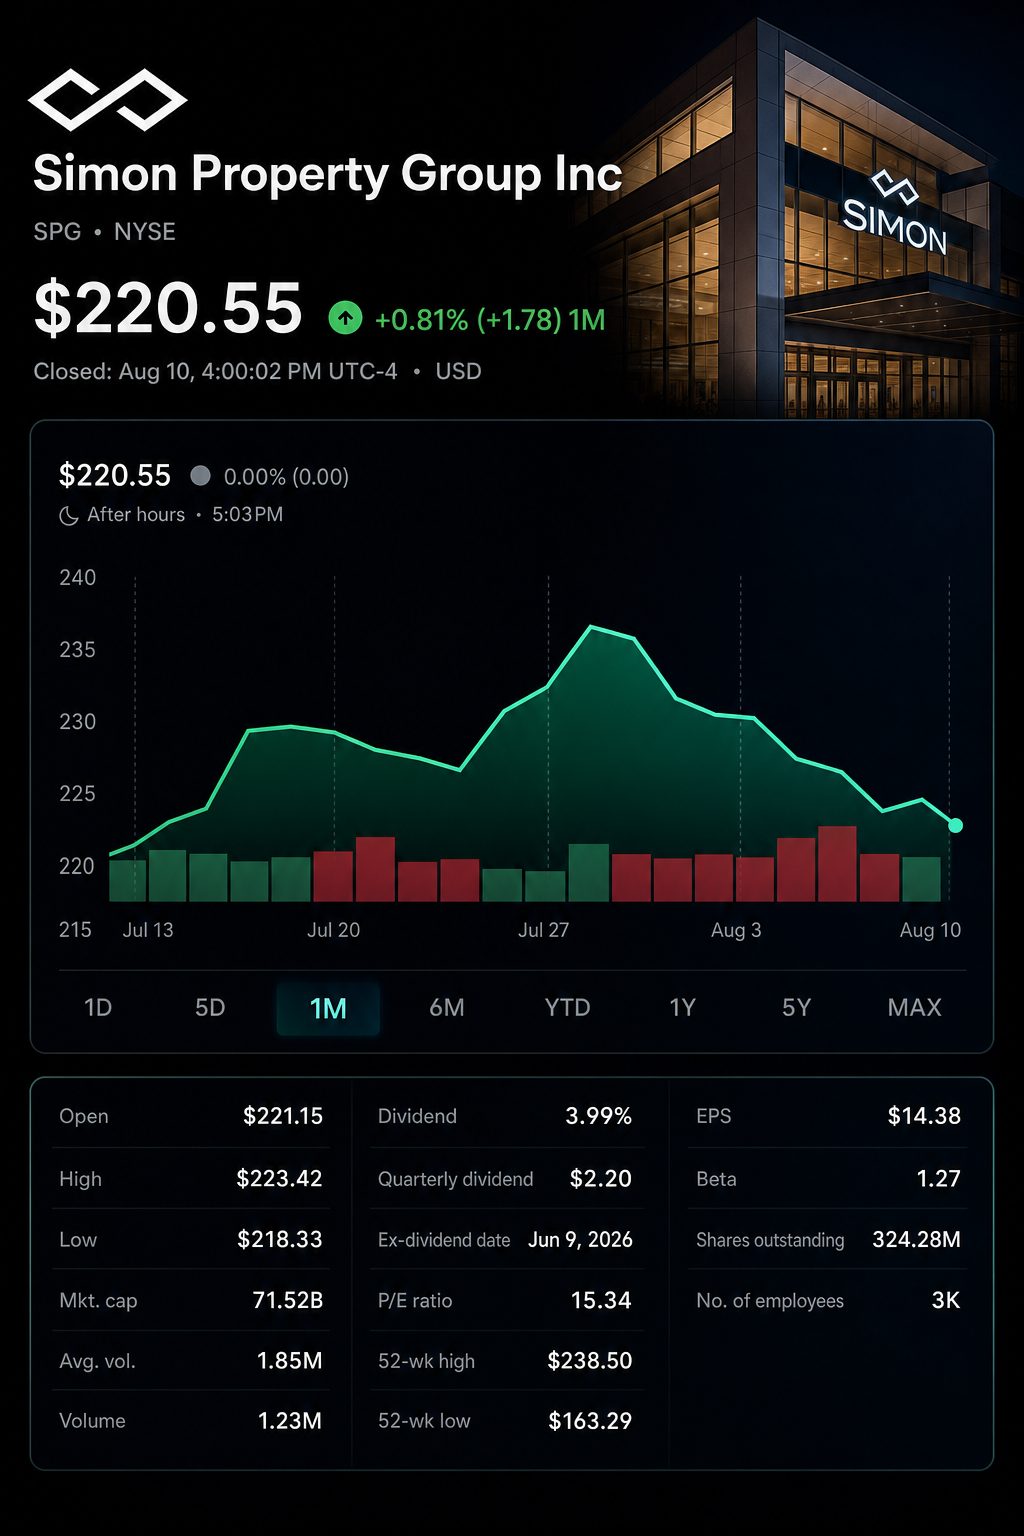Click the Volume value 1.23M
Image resolution: width=1024 pixels, height=1536 pixels.
pyautogui.click(x=290, y=1421)
